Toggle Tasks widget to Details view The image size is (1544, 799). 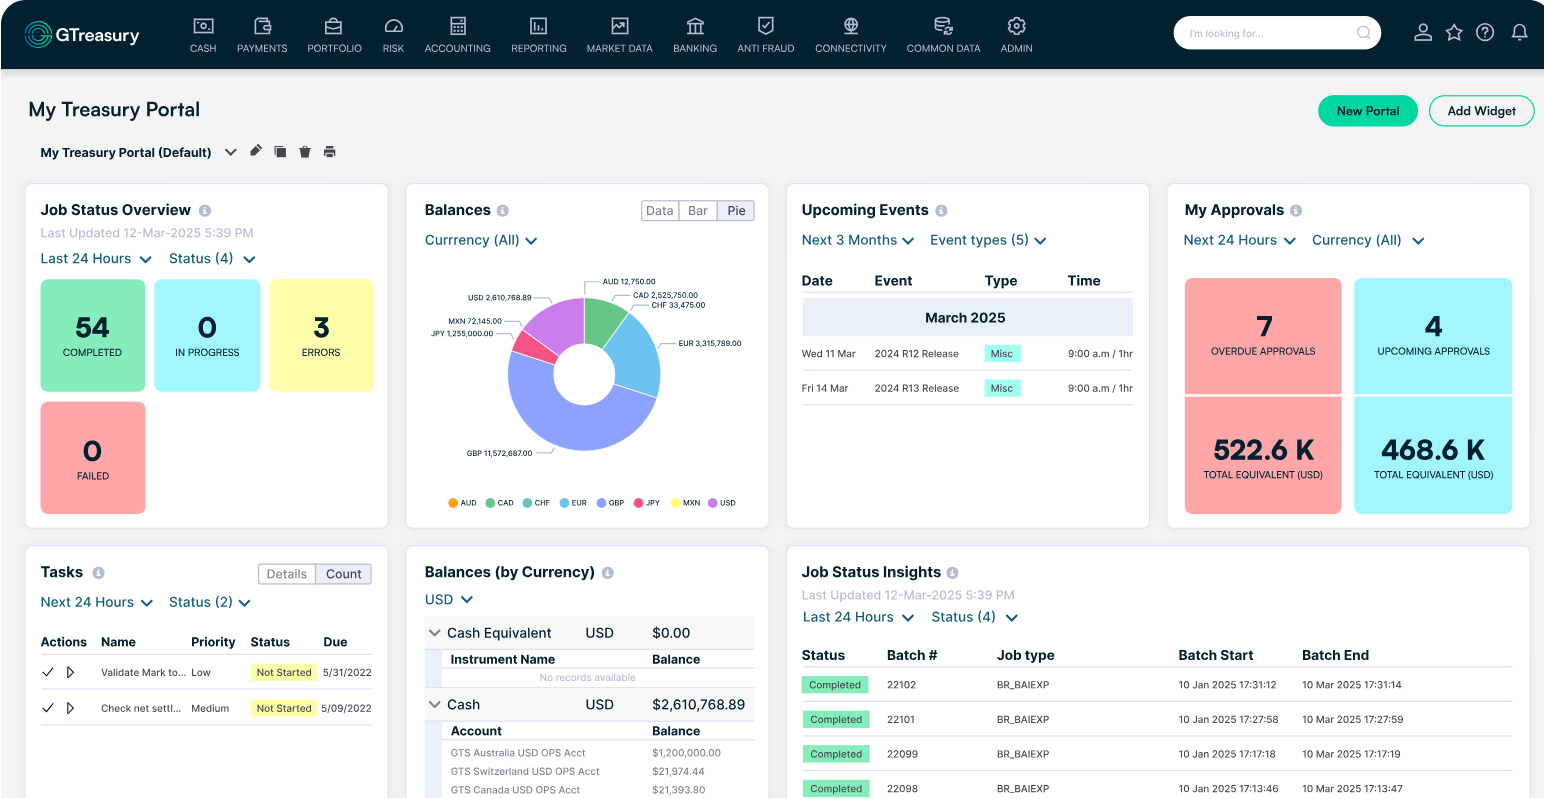pyautogui.click(x=286, y=574)
